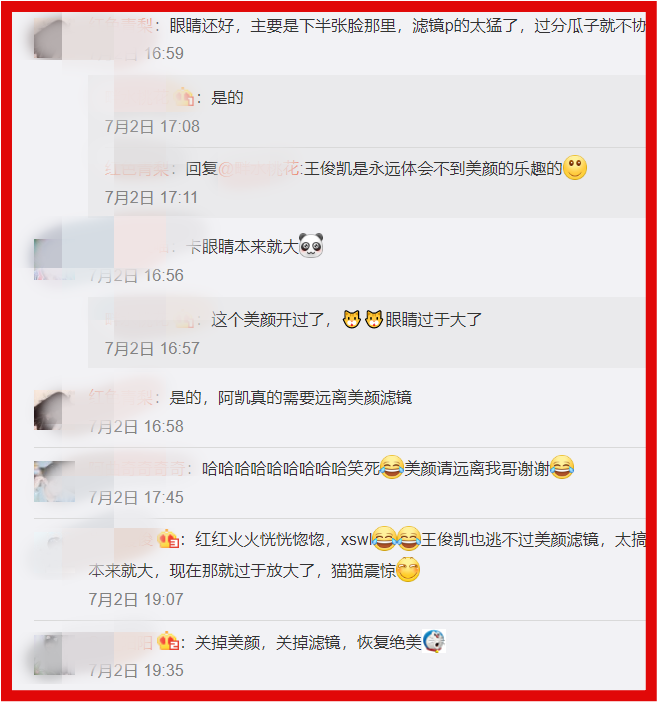Click the blushing emoji after 猫猫震惊

[x=408, y=569]
